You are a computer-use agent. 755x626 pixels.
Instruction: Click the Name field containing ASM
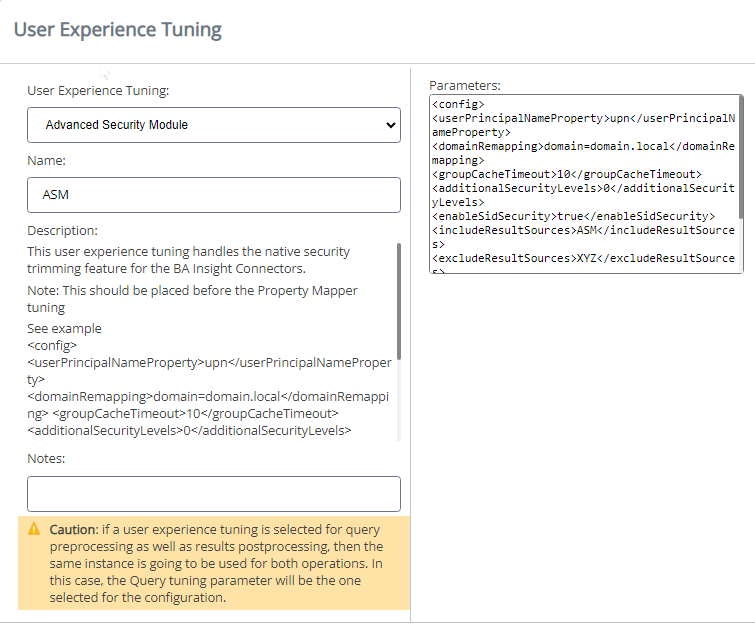213,195
